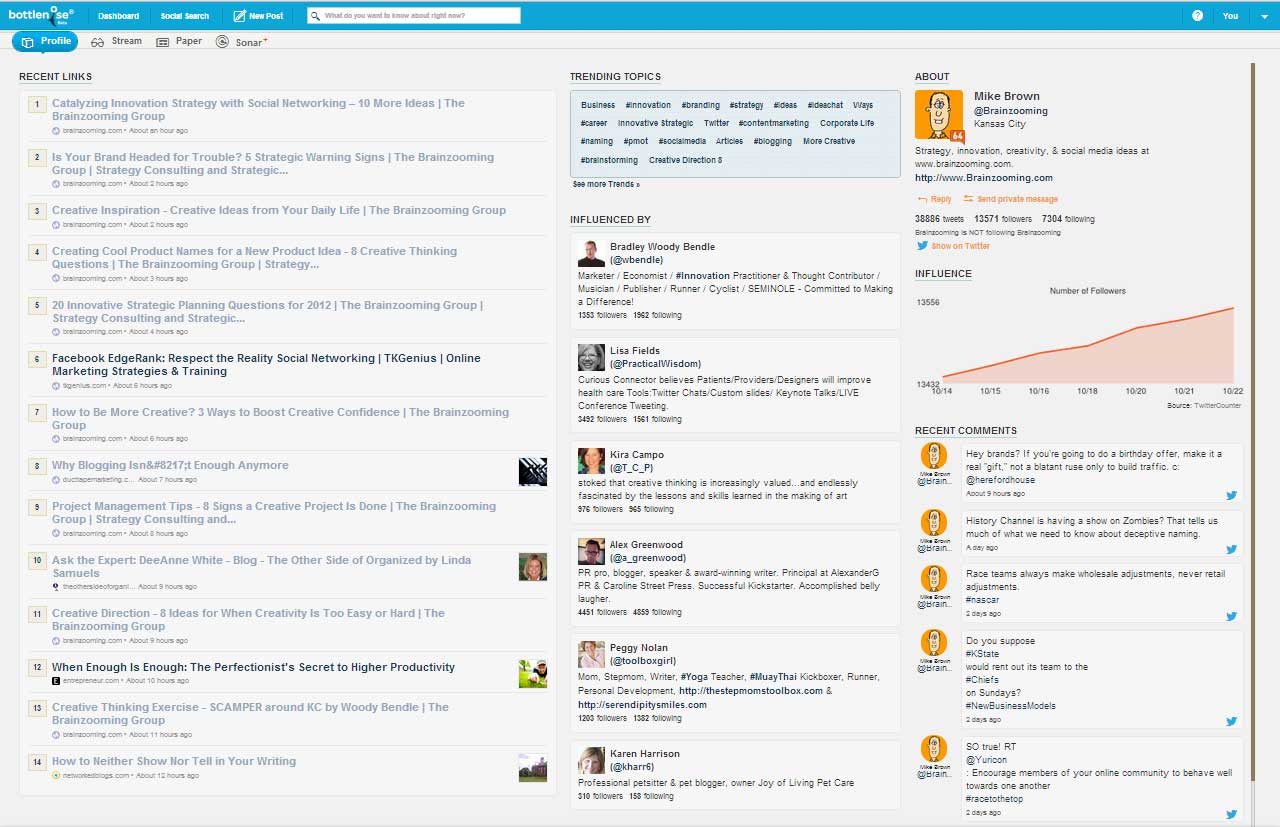Open link "Catalyzing Innovation Strategy with Social Networking"

tap(258, 110)
